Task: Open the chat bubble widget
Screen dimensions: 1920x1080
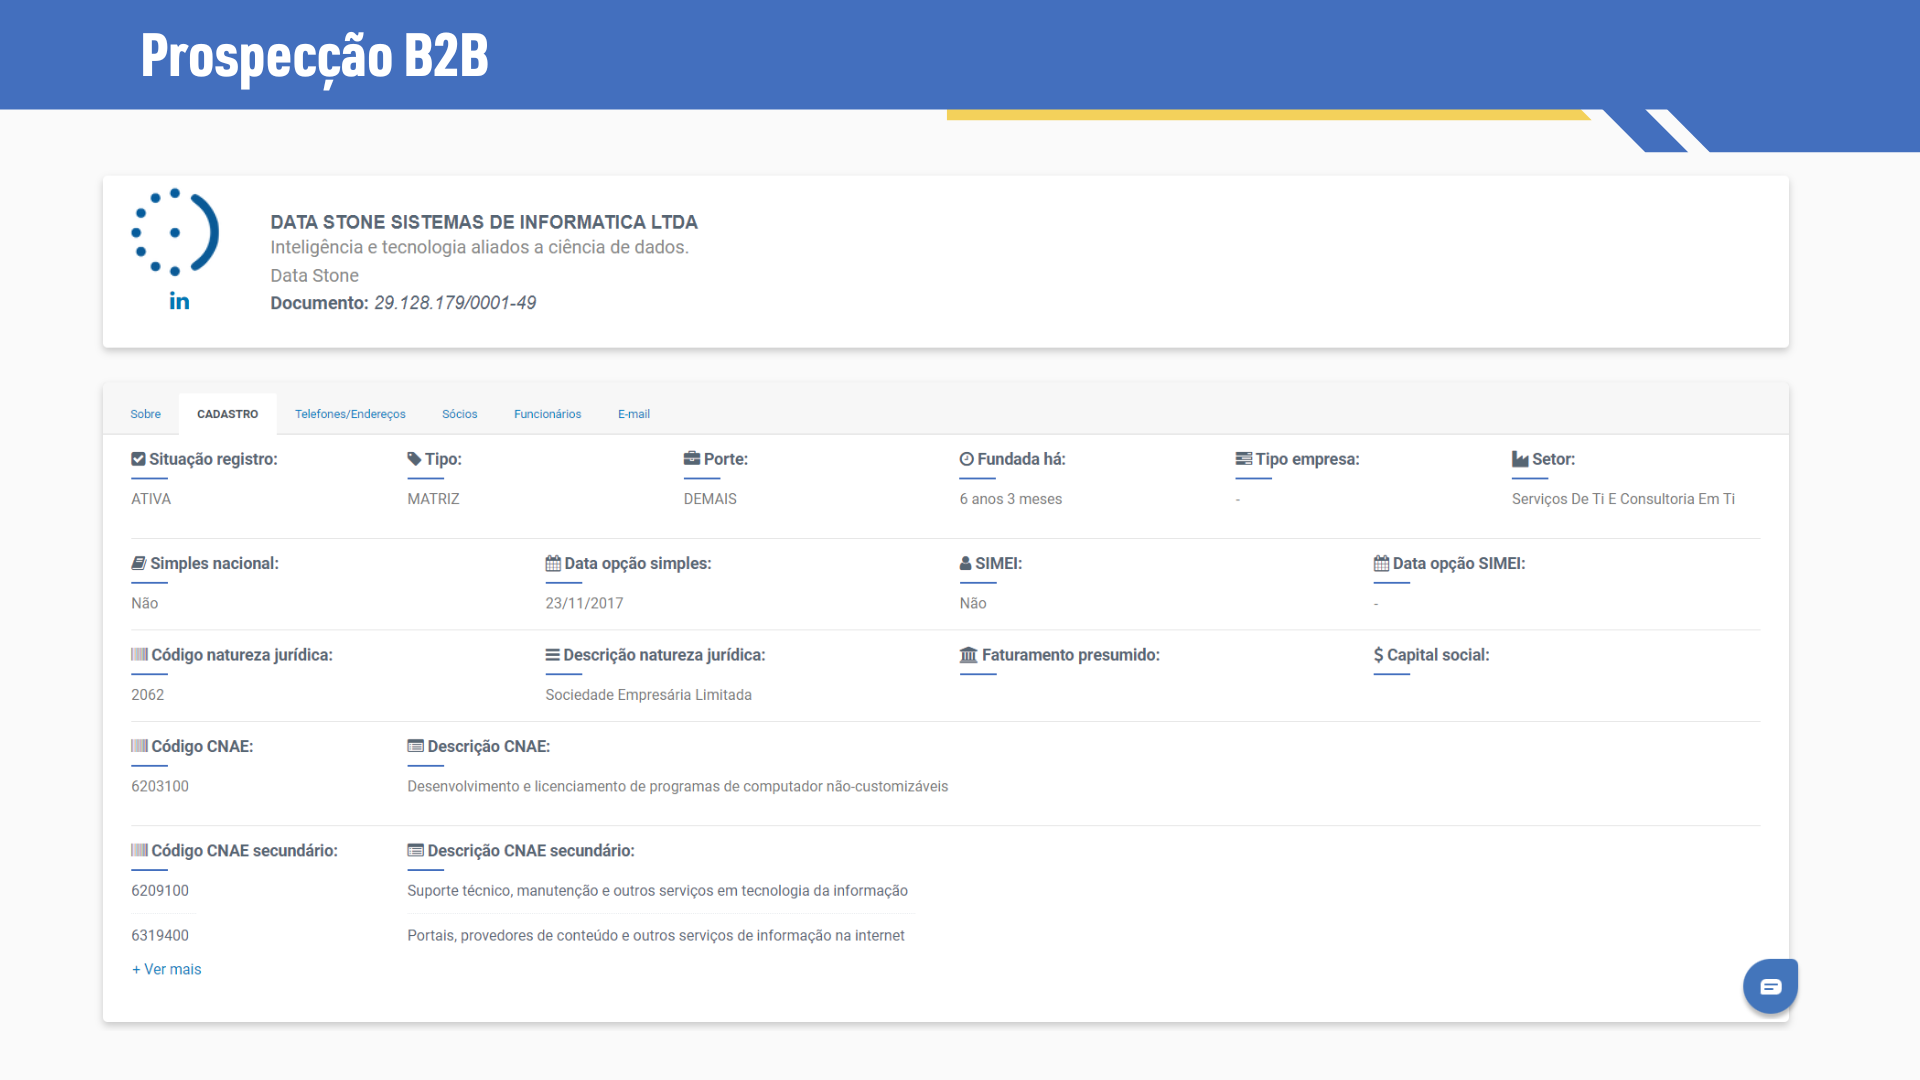Action: [1770, 986]
